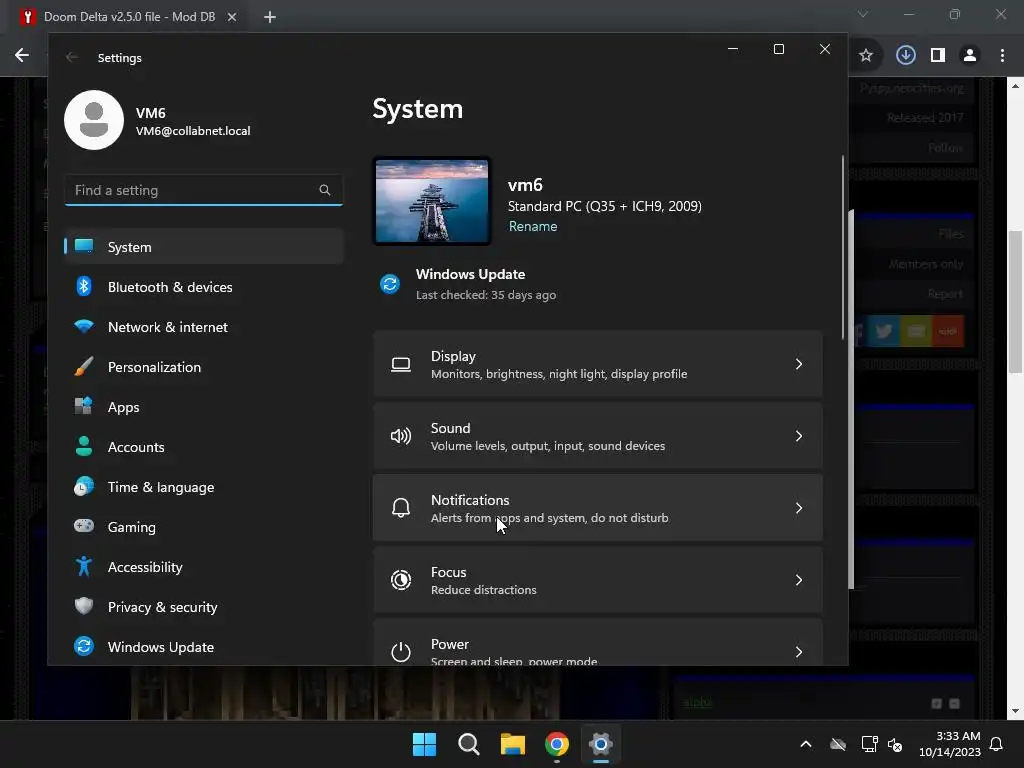This screenshot has height=768, width=1024.
Task: Click the Accounts person icon
Action: (84, 447)
